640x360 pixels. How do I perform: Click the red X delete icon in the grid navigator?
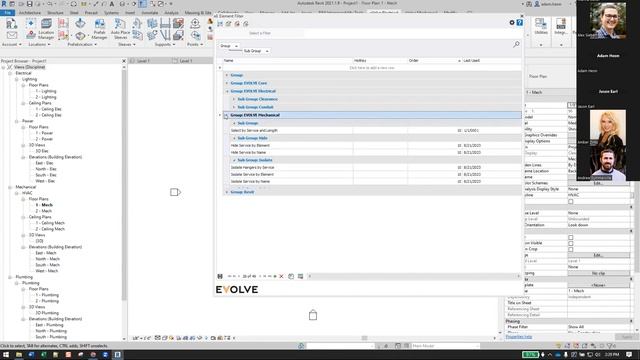pyautogui.click(x=281, y=276)
